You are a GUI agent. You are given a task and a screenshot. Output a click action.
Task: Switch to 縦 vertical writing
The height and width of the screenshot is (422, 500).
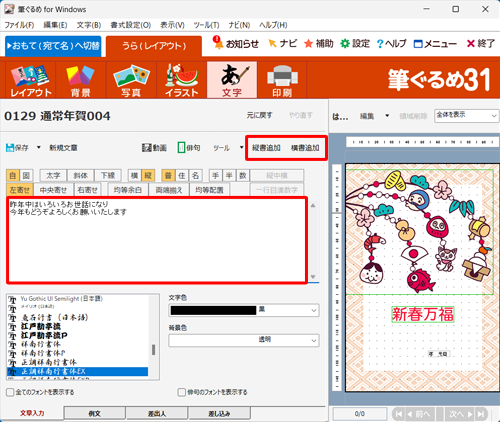148,175
